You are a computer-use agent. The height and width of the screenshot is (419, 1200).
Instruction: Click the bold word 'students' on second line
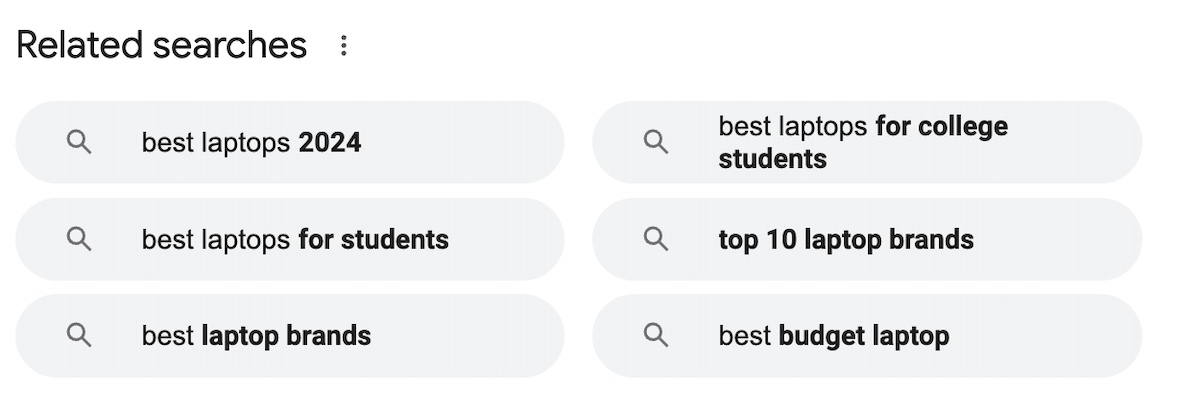point(772,159)
